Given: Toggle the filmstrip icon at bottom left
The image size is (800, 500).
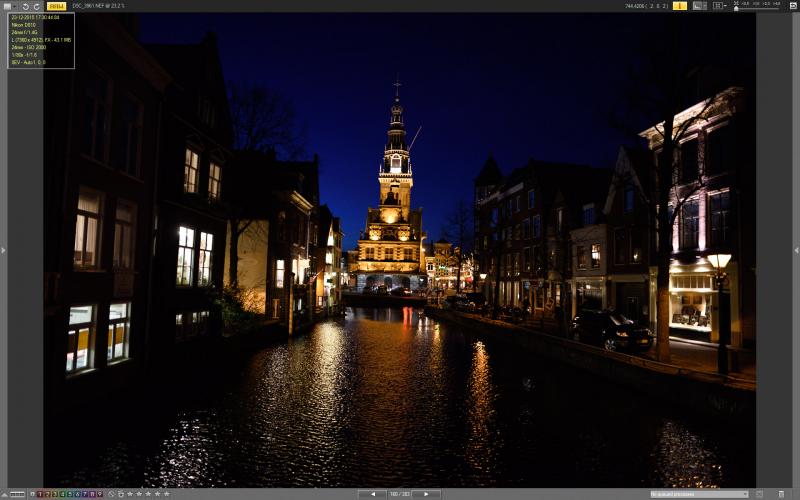Looking at the screenshot, I should (x=17, y=494).
